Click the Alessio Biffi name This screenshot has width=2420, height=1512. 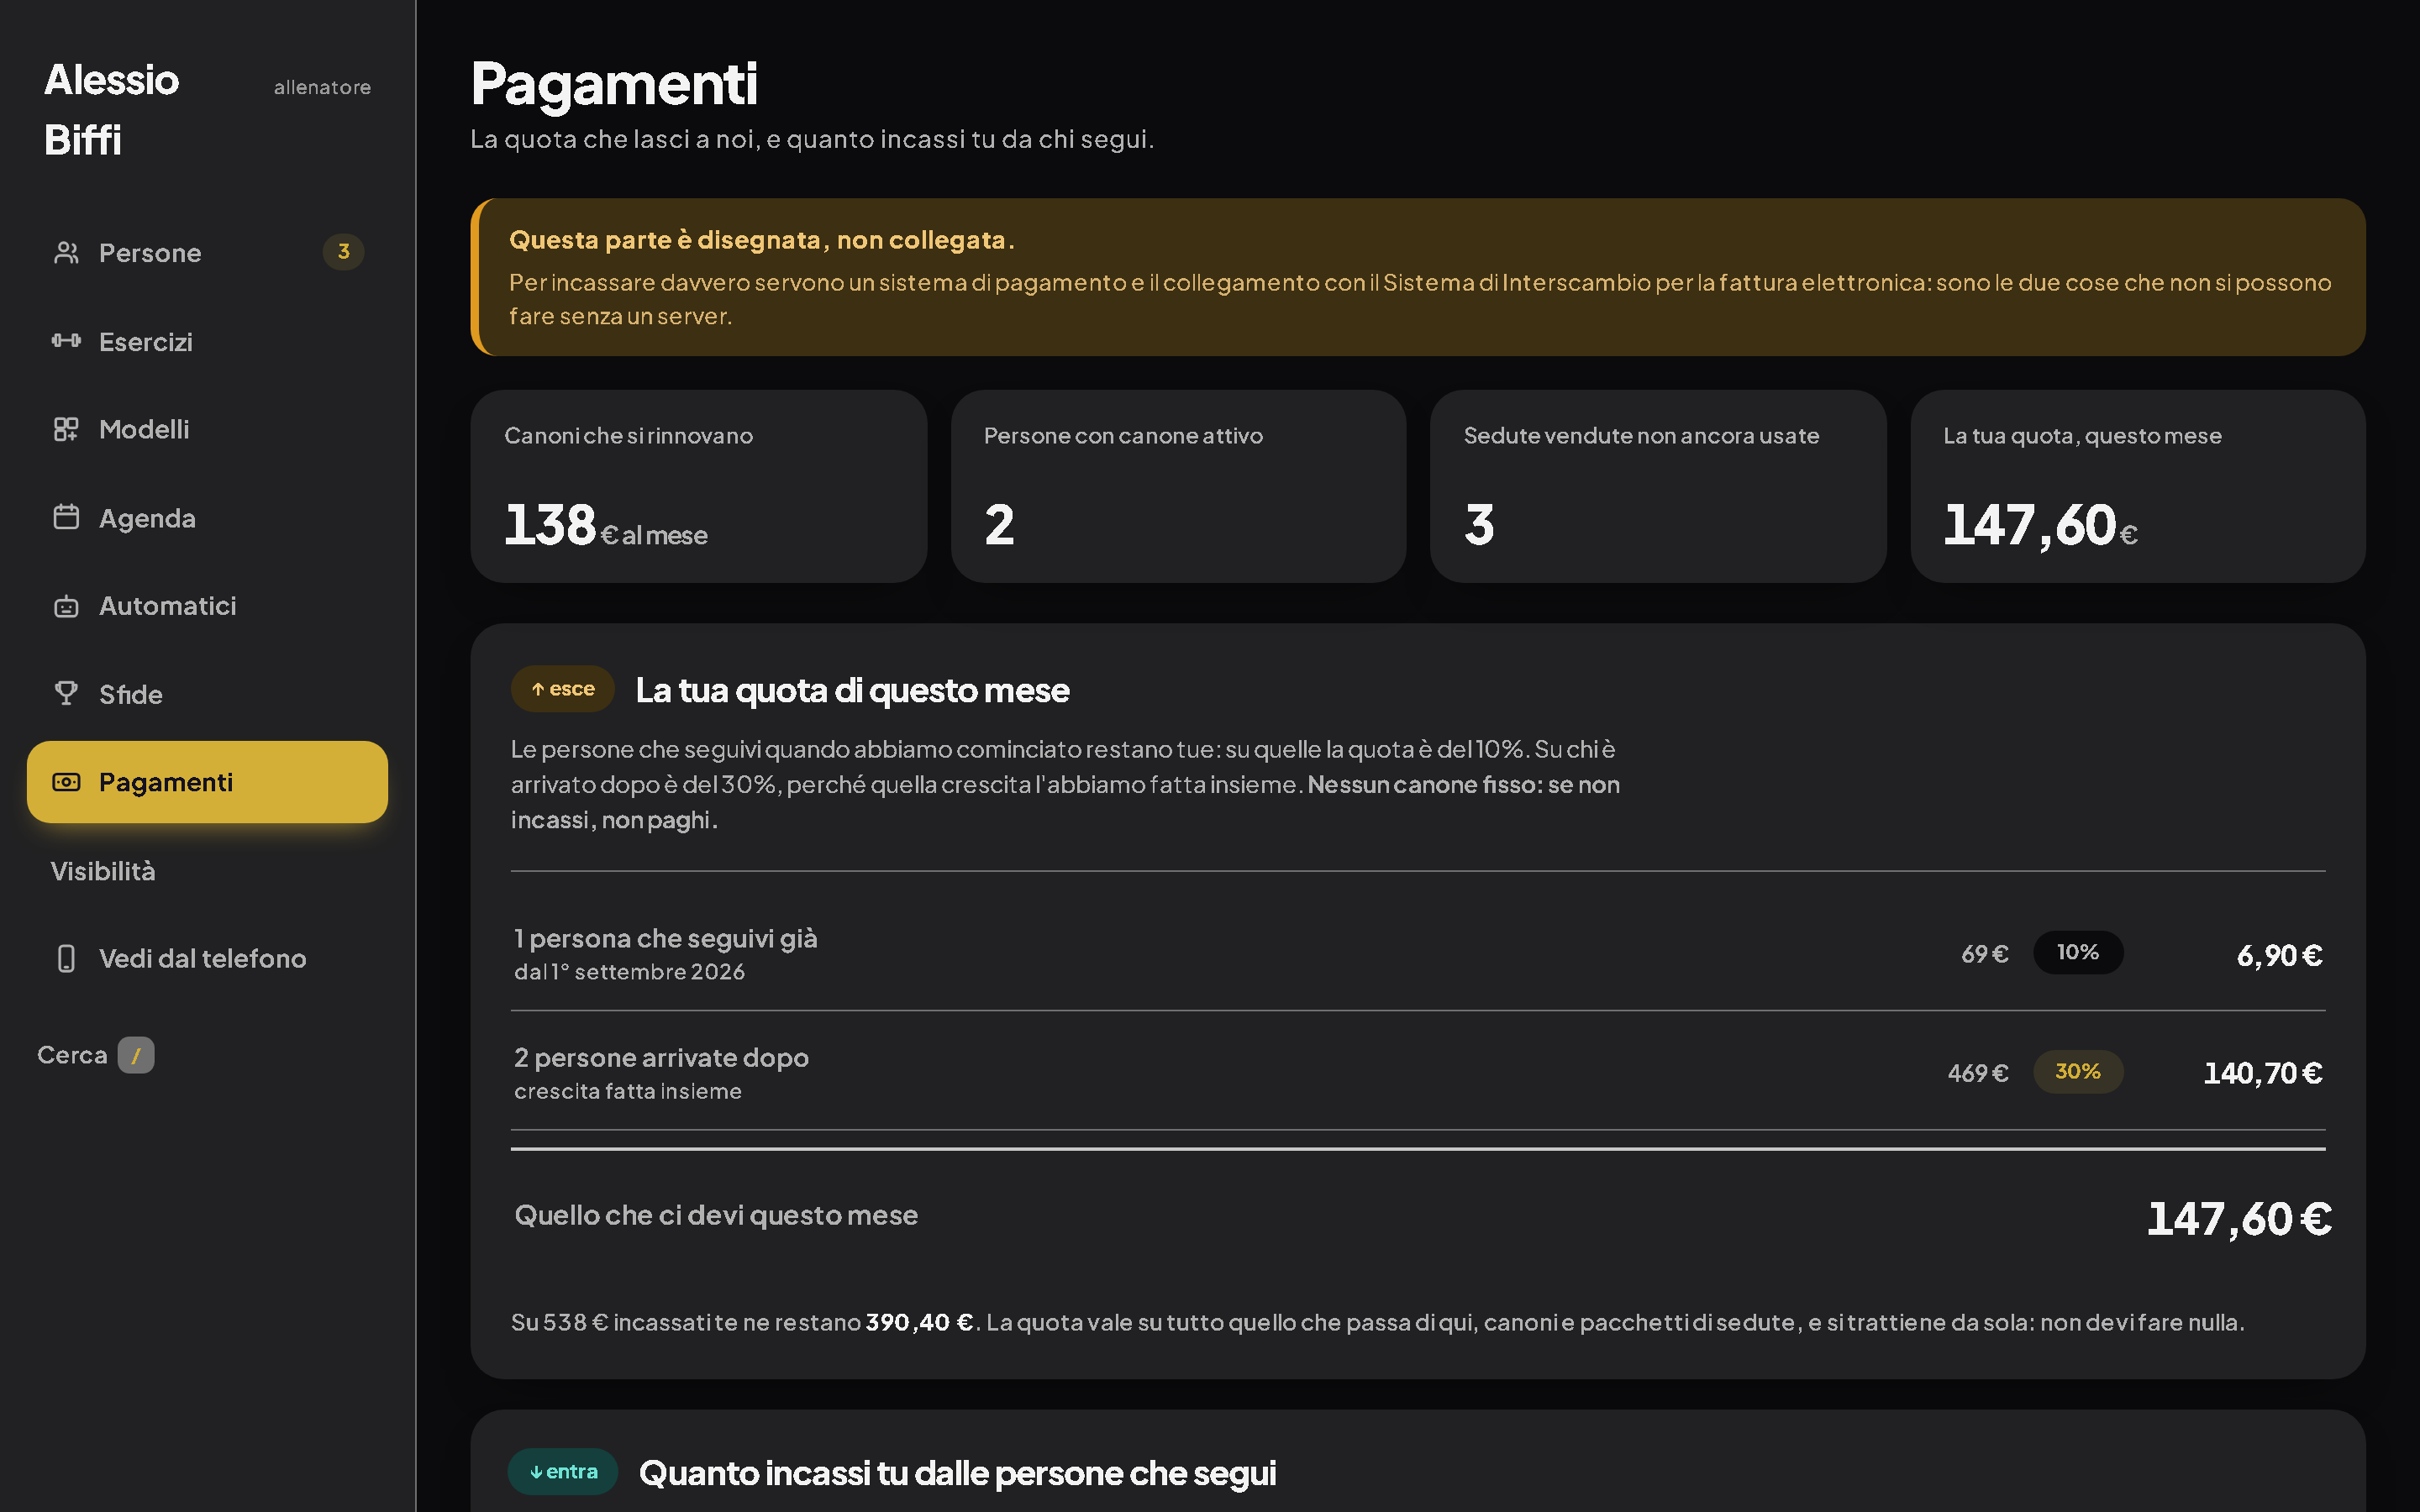(111, 110)
